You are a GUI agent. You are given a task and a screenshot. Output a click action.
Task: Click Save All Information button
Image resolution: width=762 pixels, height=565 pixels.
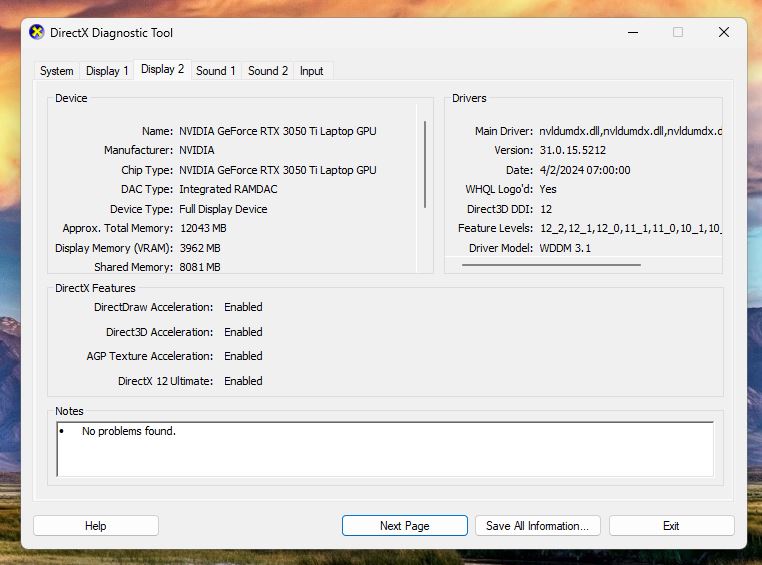coord(537,526)
